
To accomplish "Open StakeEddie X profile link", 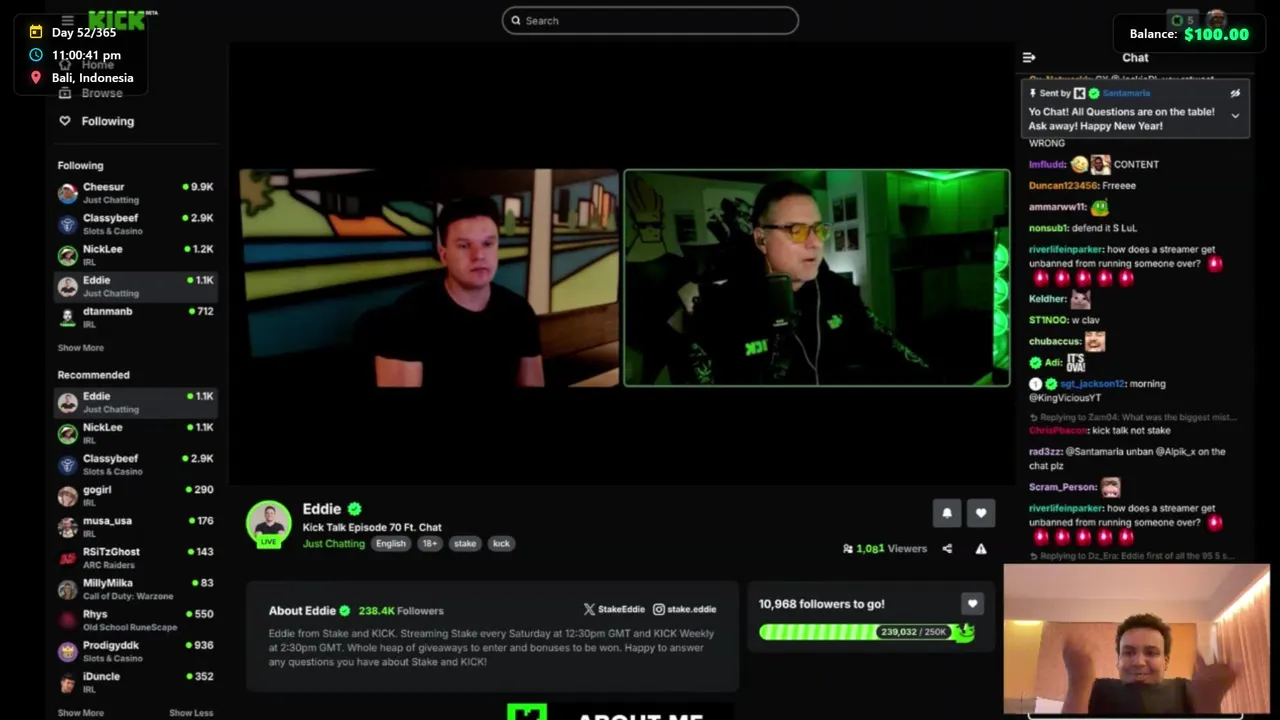I will pos(614,609).
